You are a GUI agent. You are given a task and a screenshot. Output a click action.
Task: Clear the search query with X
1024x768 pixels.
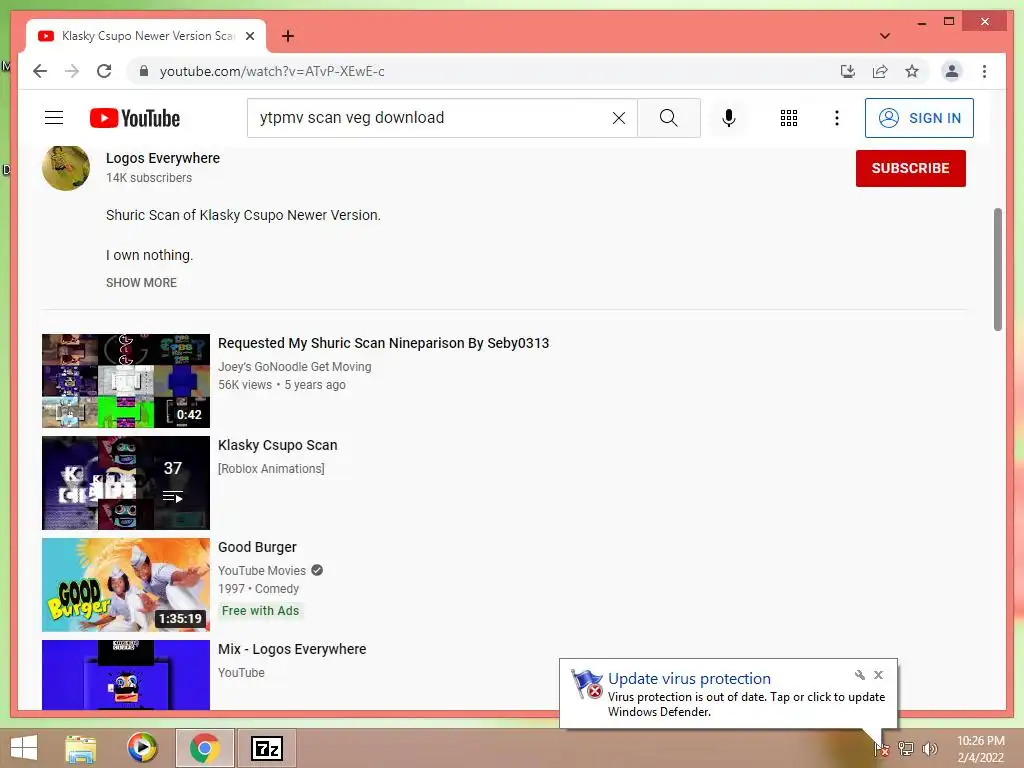[x=618, y=118]
